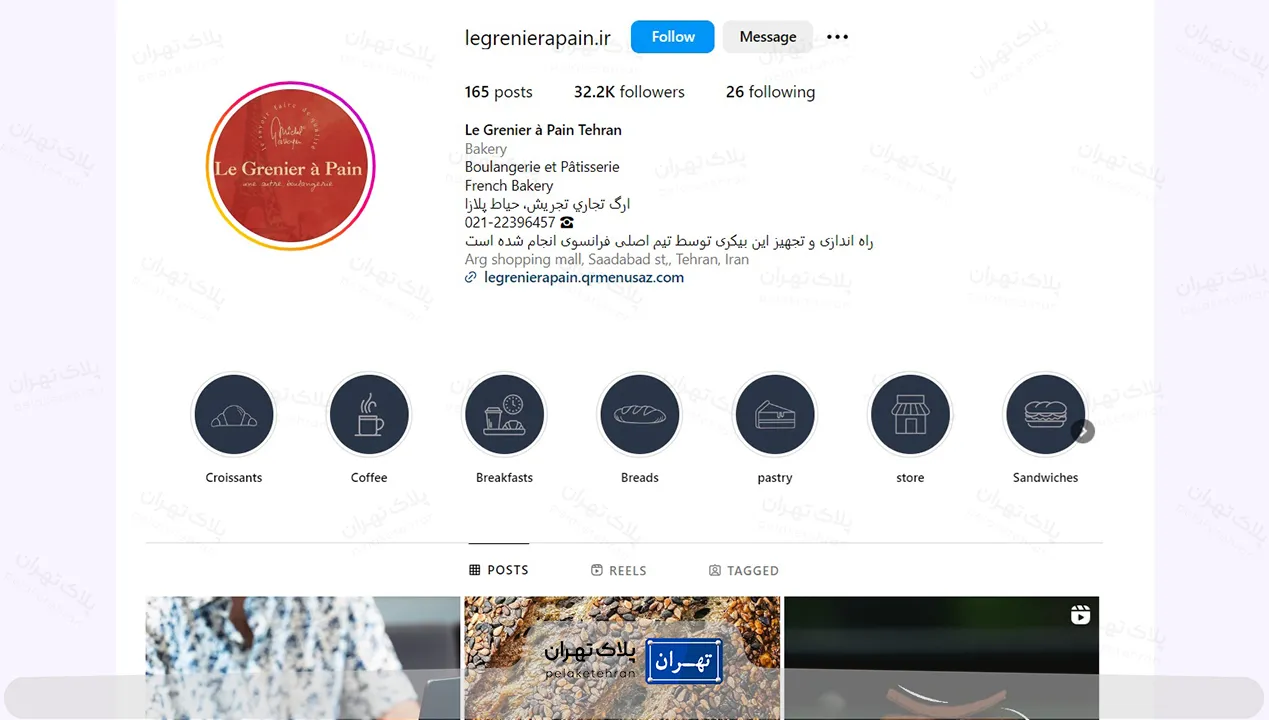The width and height of the screenshot is (1269, 720).
Task: Open the reel post thumbnail
Action: [x=942, y=658]
